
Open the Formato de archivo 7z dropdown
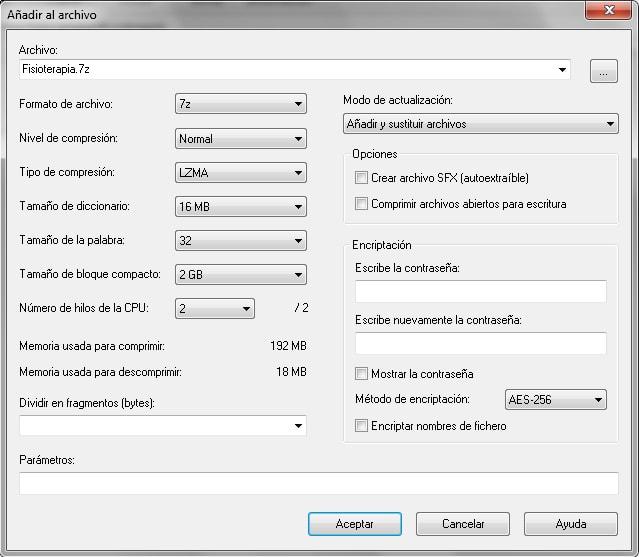point(241,104)
